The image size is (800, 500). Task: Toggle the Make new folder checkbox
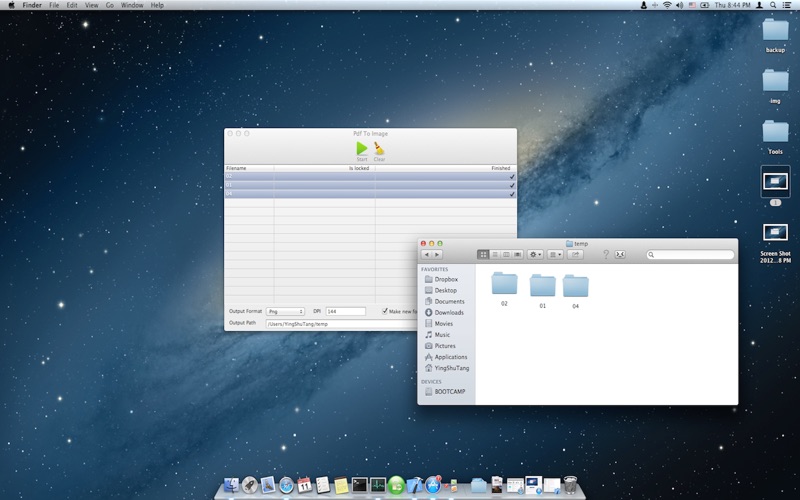[x=385, y=311]
